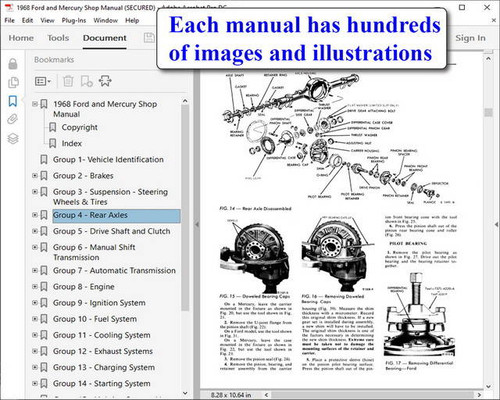Expand Group 14 - Starting System bookmark

tap(35, 383)
